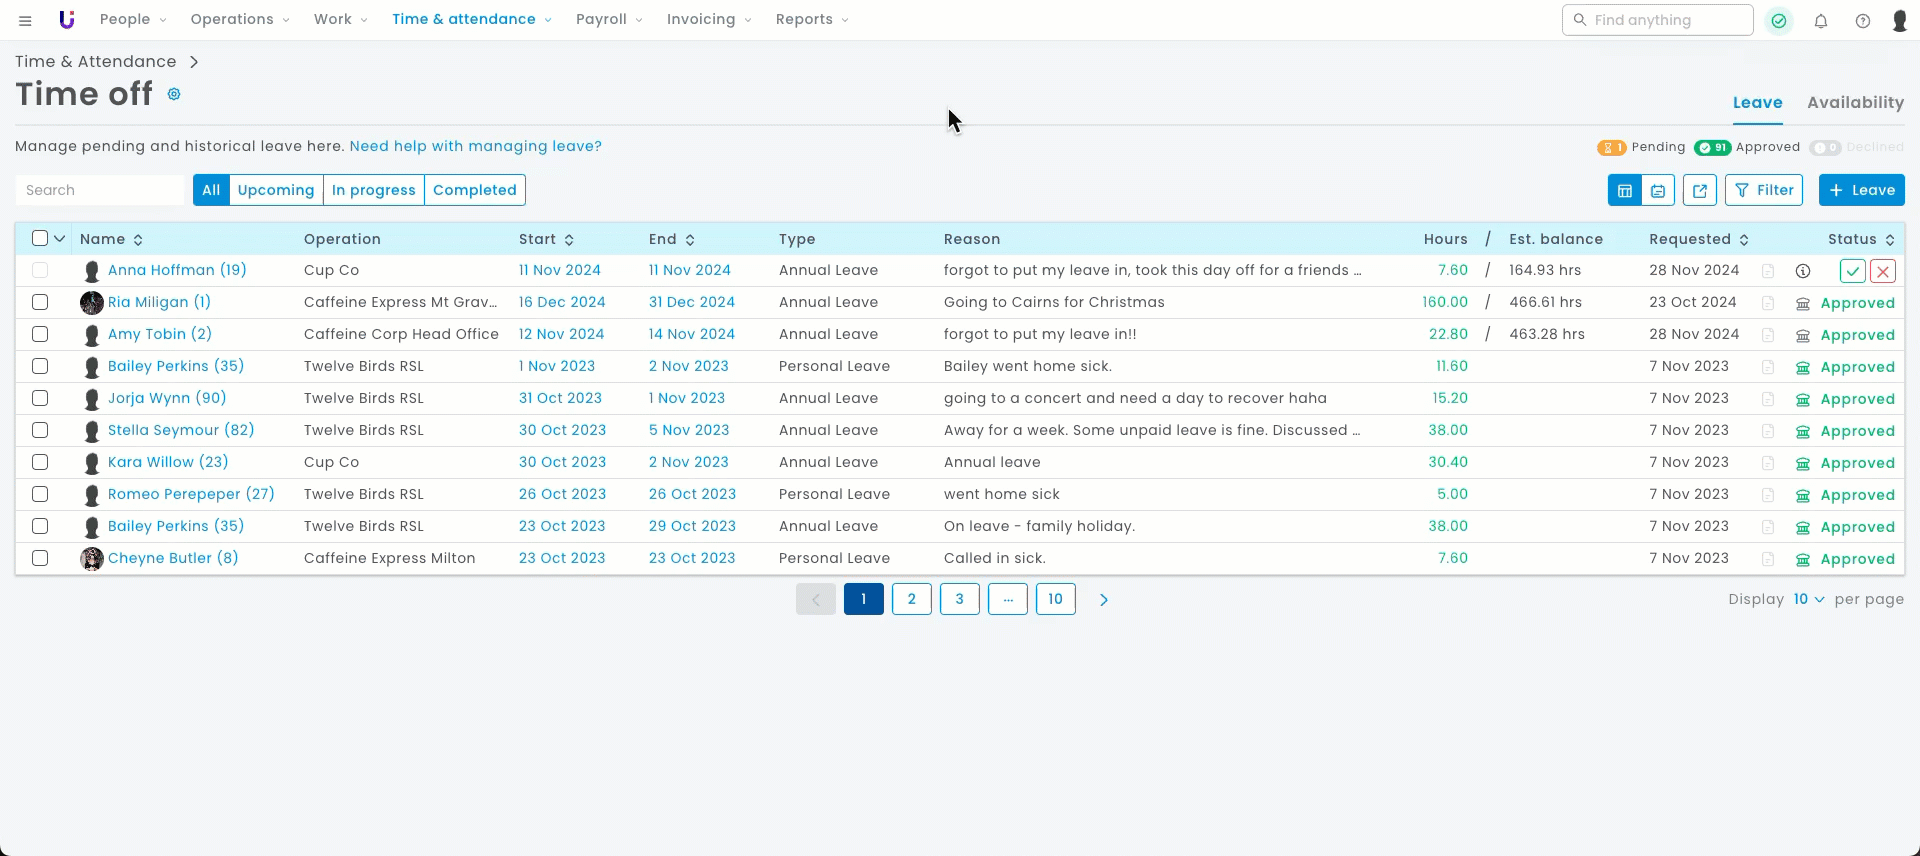Click the leave Search input field

point(102,190)
